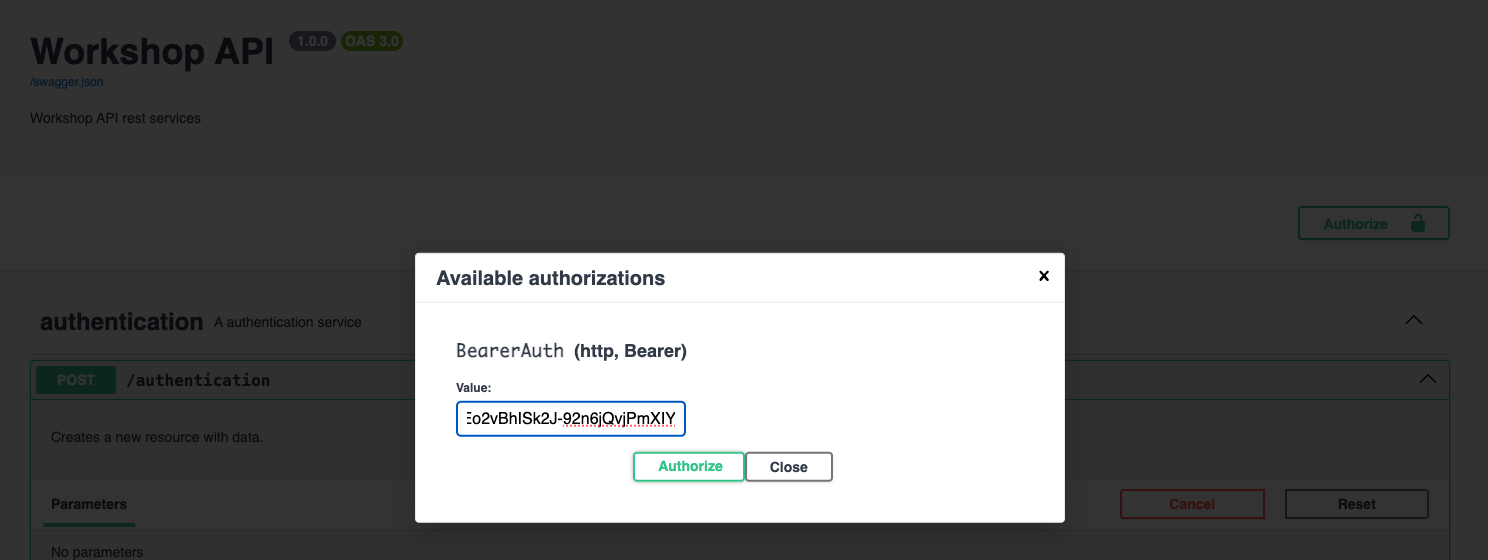This screenshot has width=1488, height=560.
Task: Collapse the authentication section chevron
Action: point(1413,321)
